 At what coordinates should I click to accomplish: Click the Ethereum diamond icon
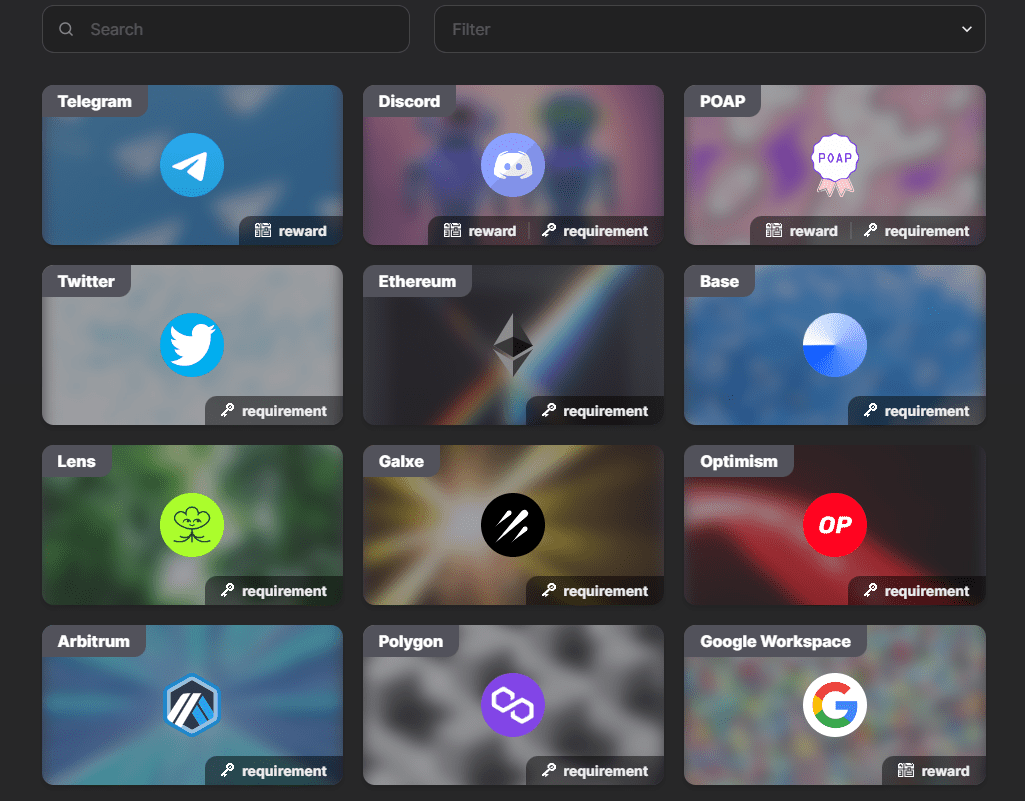coord(513,345)
